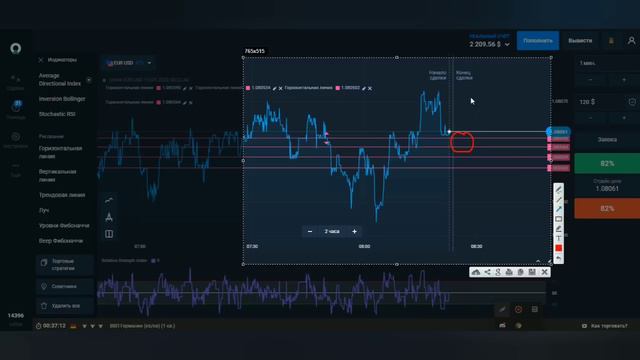This screenshot has width=640, height=360.
Task: Choose the Вертикальная линия drawing tool
Action: coord(57,176)
